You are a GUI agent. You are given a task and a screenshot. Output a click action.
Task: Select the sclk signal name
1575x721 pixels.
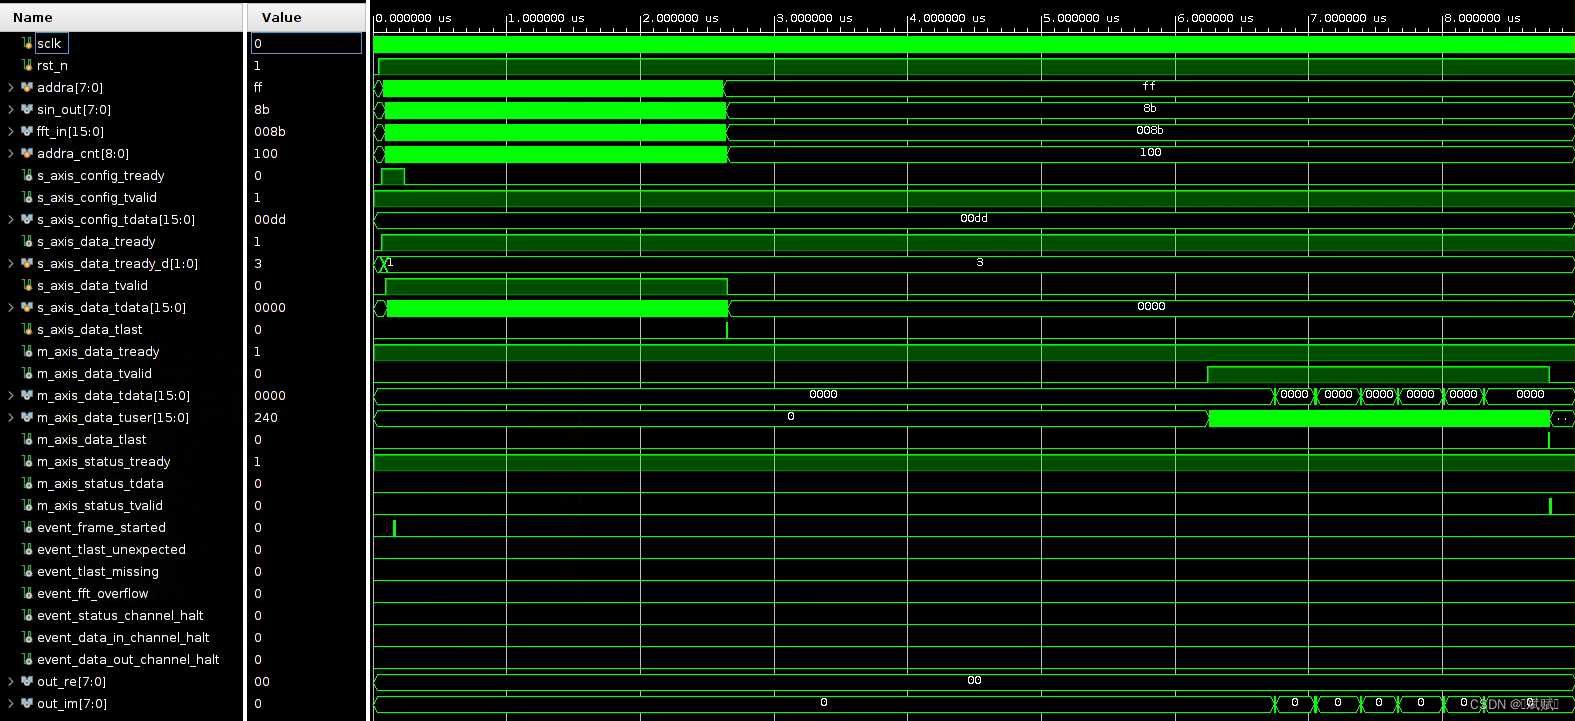pyautogui.click(x=49, y=44)
